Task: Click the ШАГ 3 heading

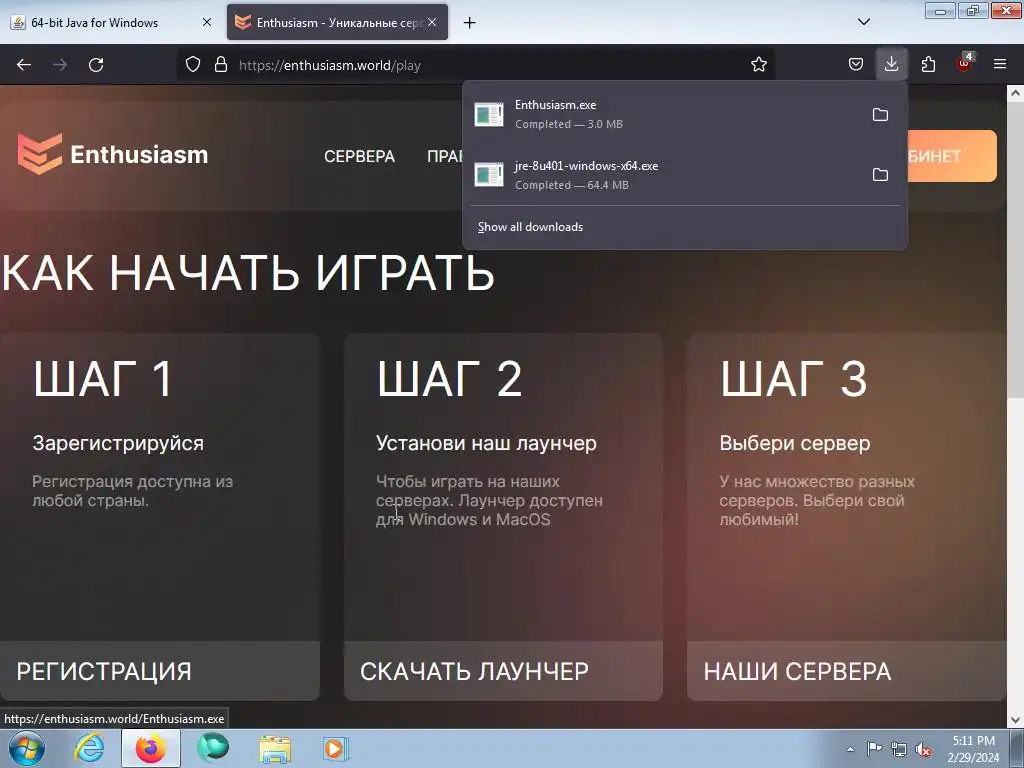Action: (x=793, y=379)
